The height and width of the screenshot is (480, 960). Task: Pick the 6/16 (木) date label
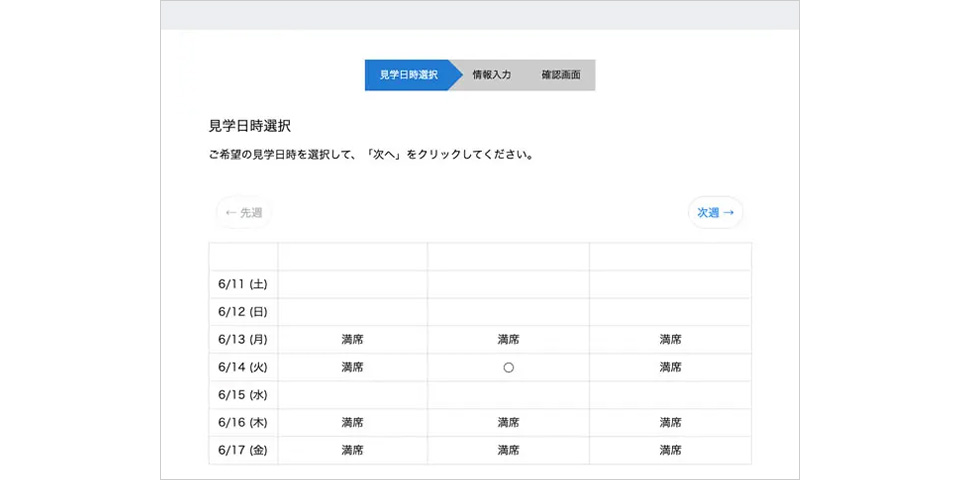242,422
